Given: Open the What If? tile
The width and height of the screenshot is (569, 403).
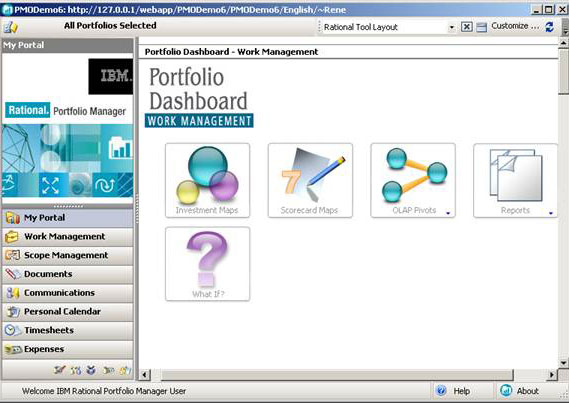Looking at the screenshot, I should (x=207, y=264).
